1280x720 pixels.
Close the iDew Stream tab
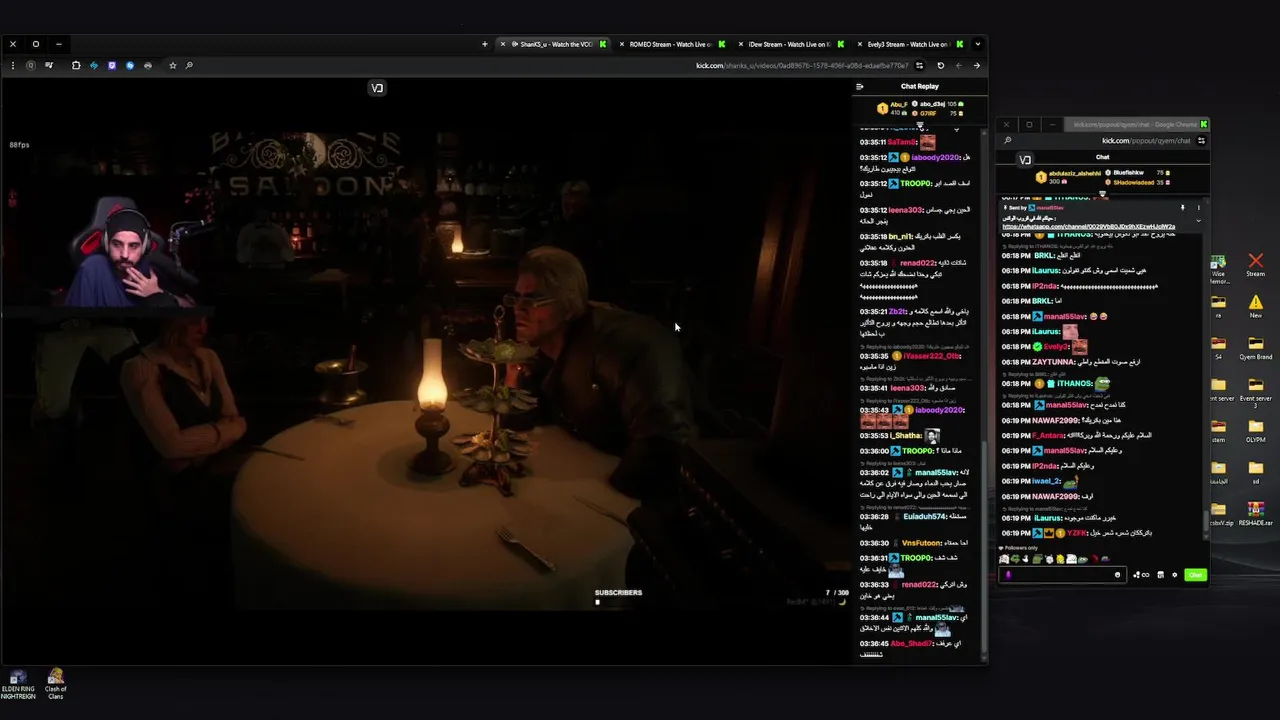[x=740, y=44]
